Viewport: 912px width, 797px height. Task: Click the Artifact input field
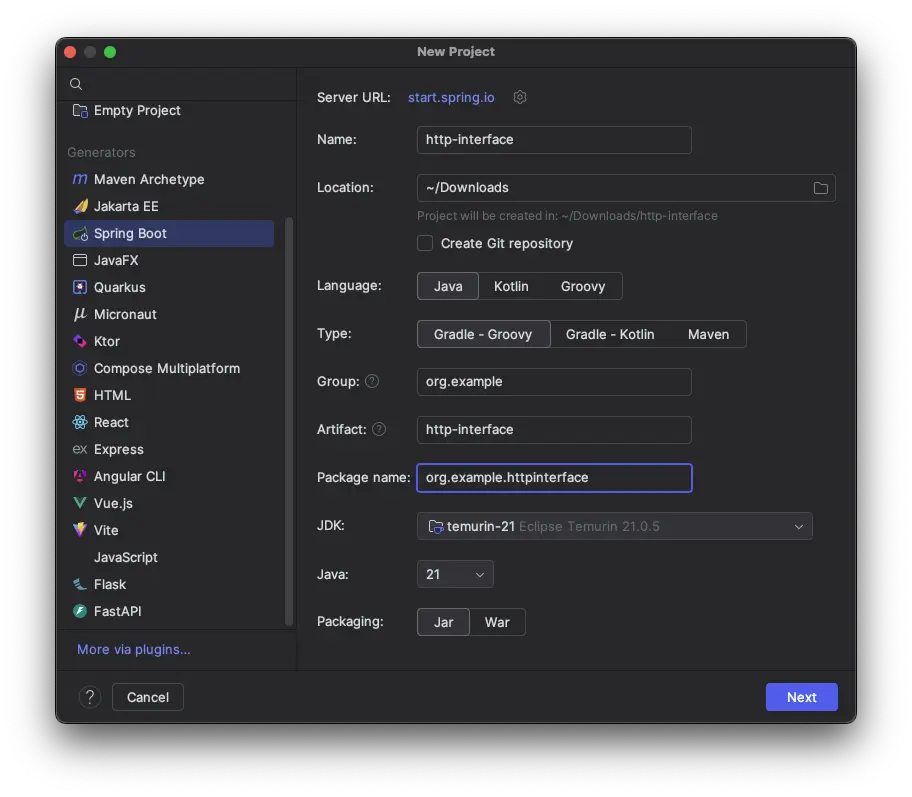click(554, 430)
